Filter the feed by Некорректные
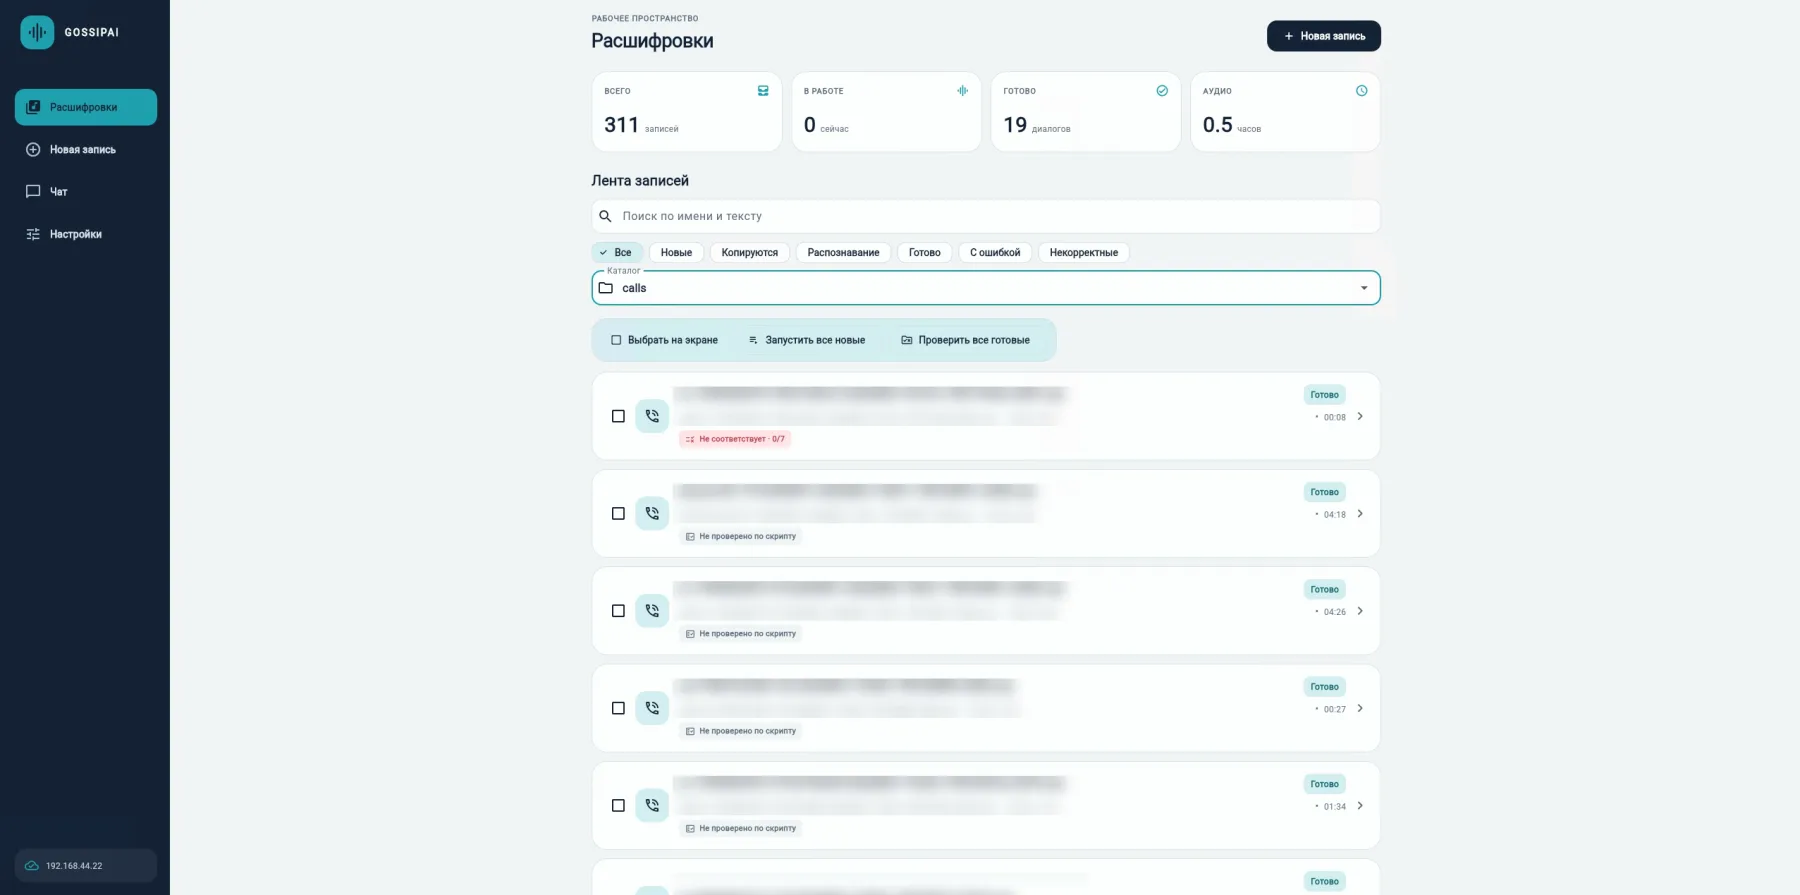Viewport: 1800px width, 895px height. (x=1084, y=253)
